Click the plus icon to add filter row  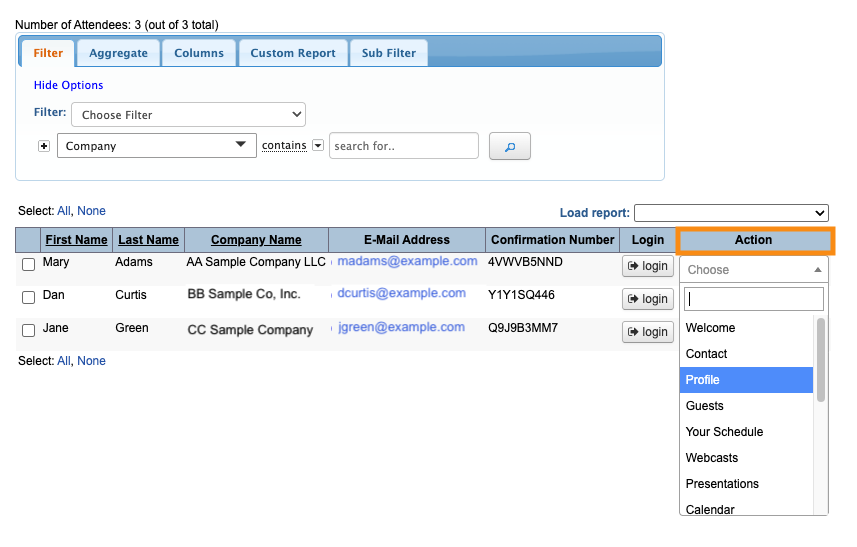pyautogui.click(x=44, y=146)
